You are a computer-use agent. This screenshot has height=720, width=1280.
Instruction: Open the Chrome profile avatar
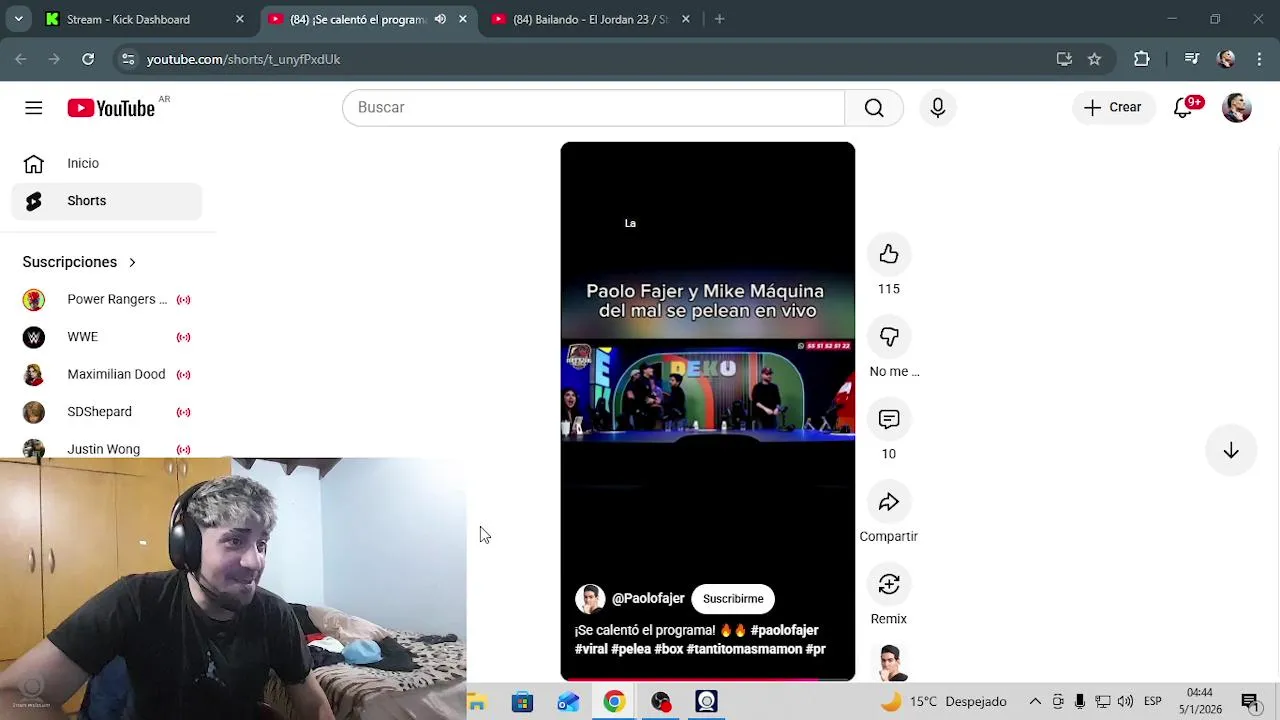tap(1226, 59)
